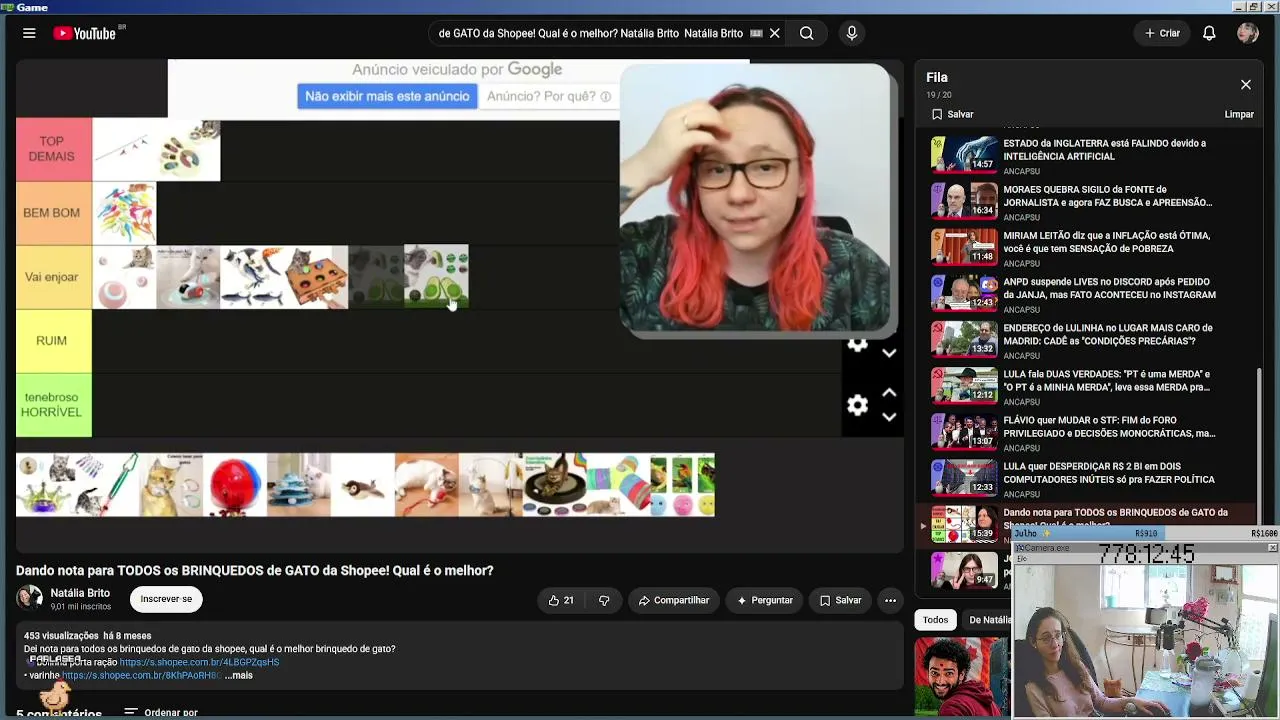The image size is (1280, 720).
Task: Click the 'Anúncio? Por quê?' info button
Action: 549,96
